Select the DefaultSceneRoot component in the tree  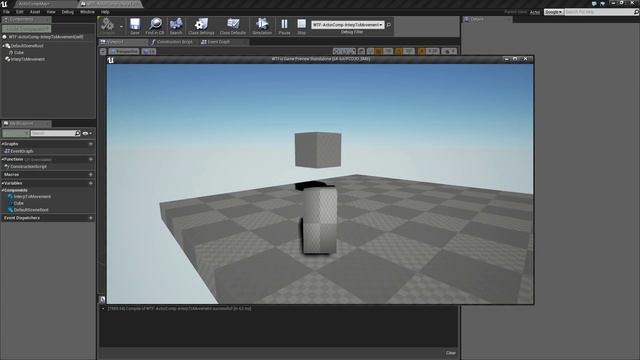(x=27, y=46)
